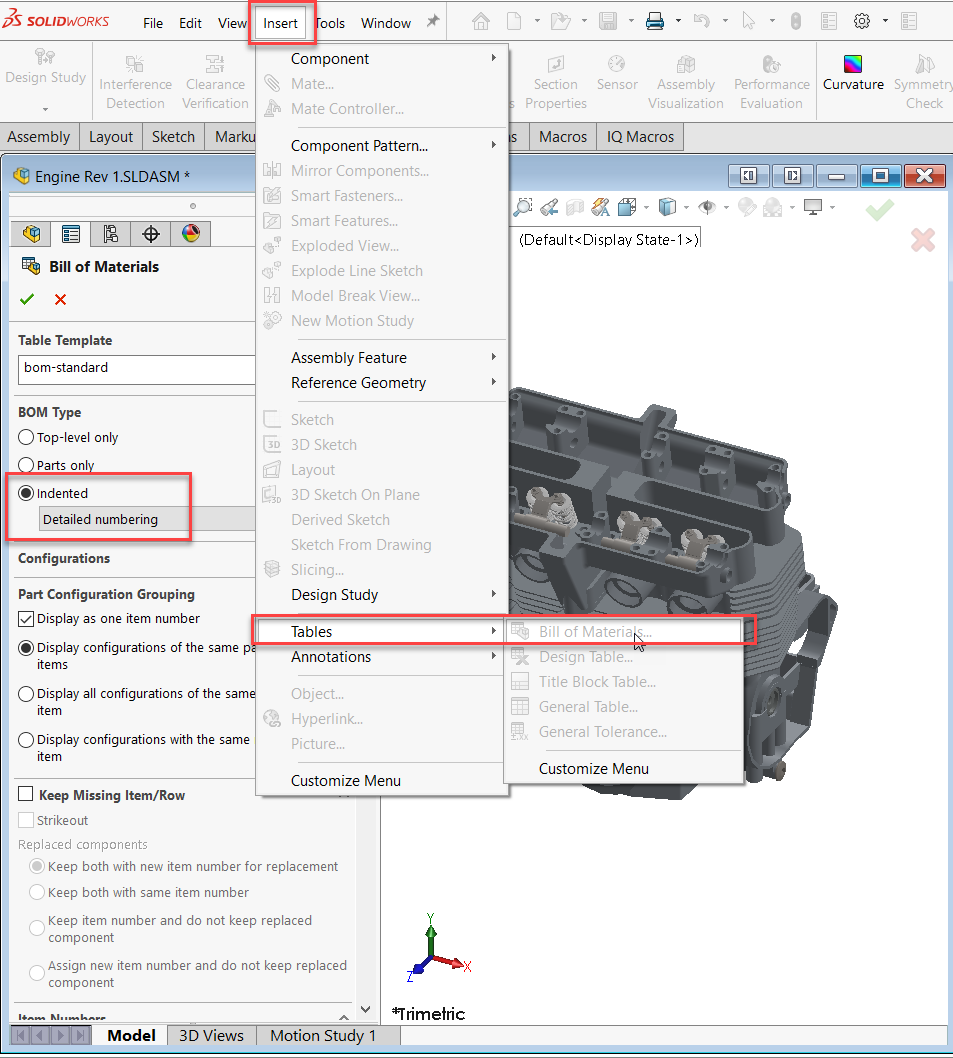Expand the Design Study submenu in Insert menu
Screen dimensions: 953x1058
[x=382, y=594]
